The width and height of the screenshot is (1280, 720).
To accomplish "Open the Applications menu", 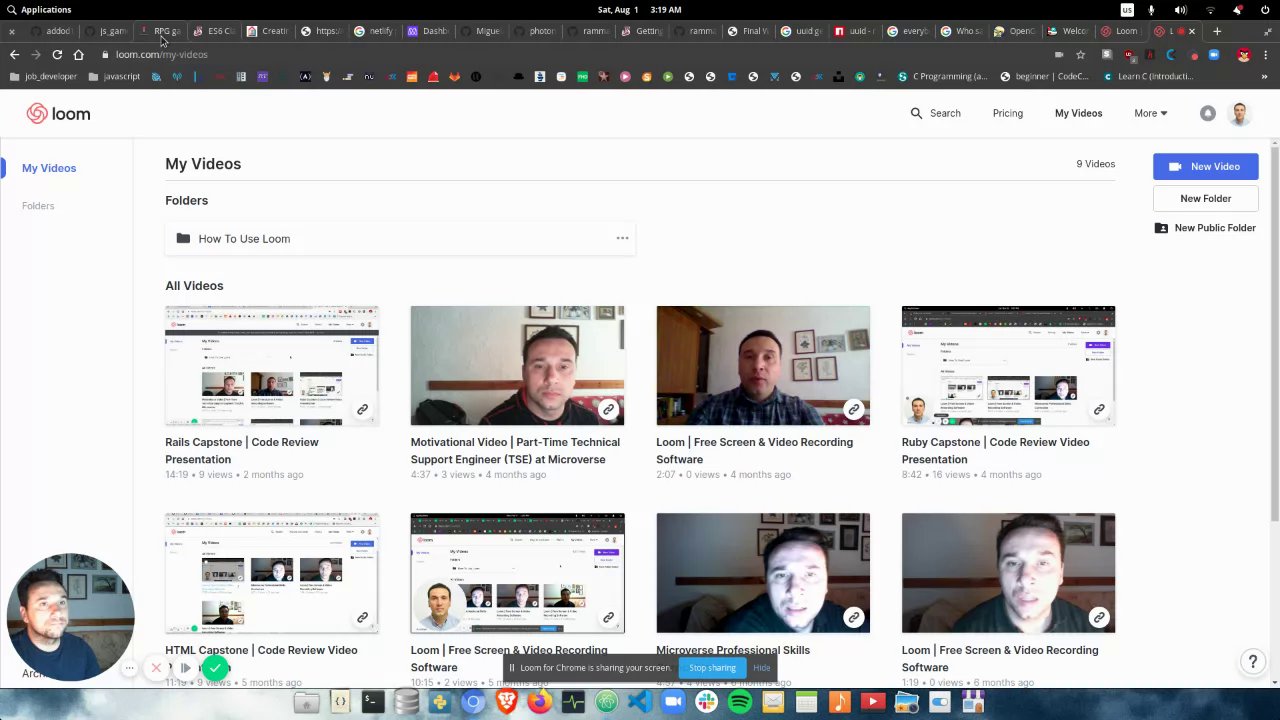I will point(40,9).
